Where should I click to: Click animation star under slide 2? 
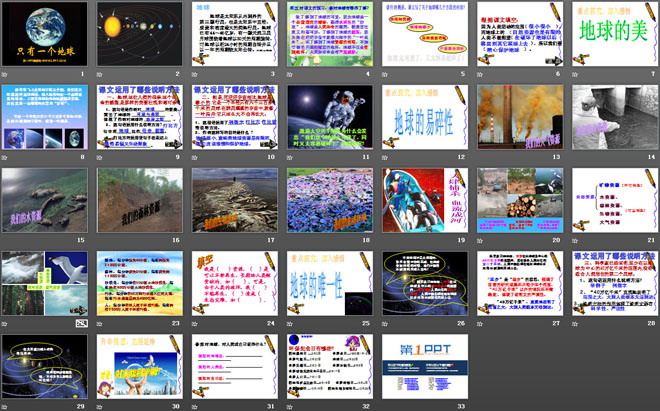click(x=99, y=75)
